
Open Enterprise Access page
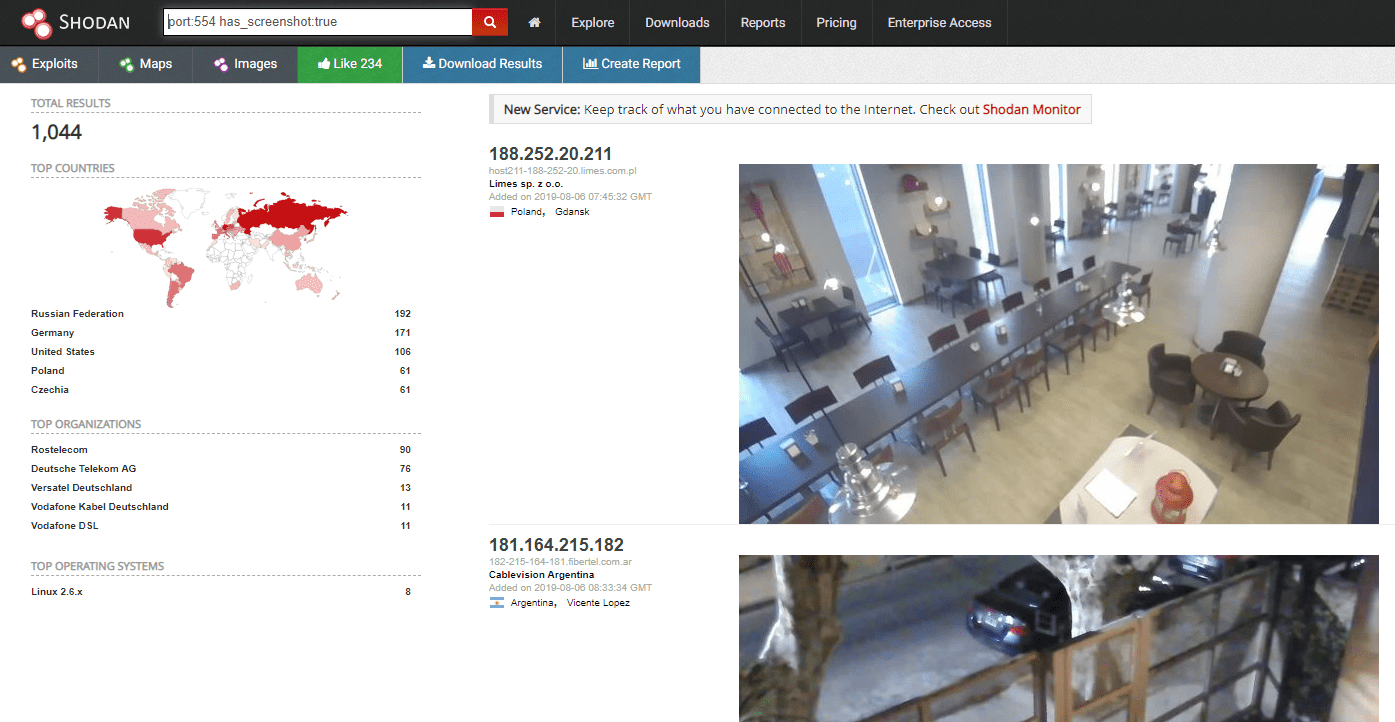click(x=939, y=22)
